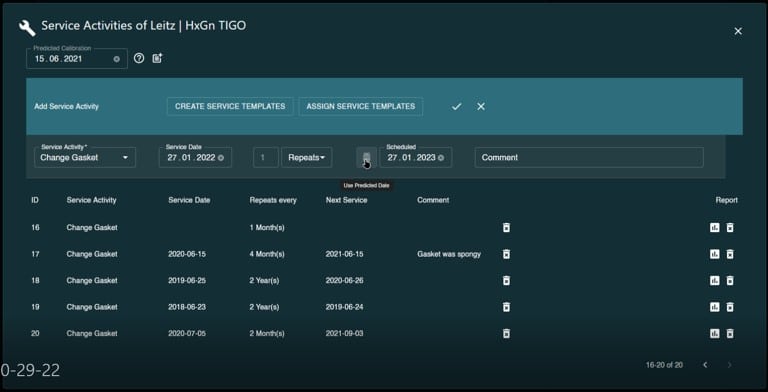768x392 pixels.
Task: Delete comment for row ID 17
Action: click(x=506, y=254)
